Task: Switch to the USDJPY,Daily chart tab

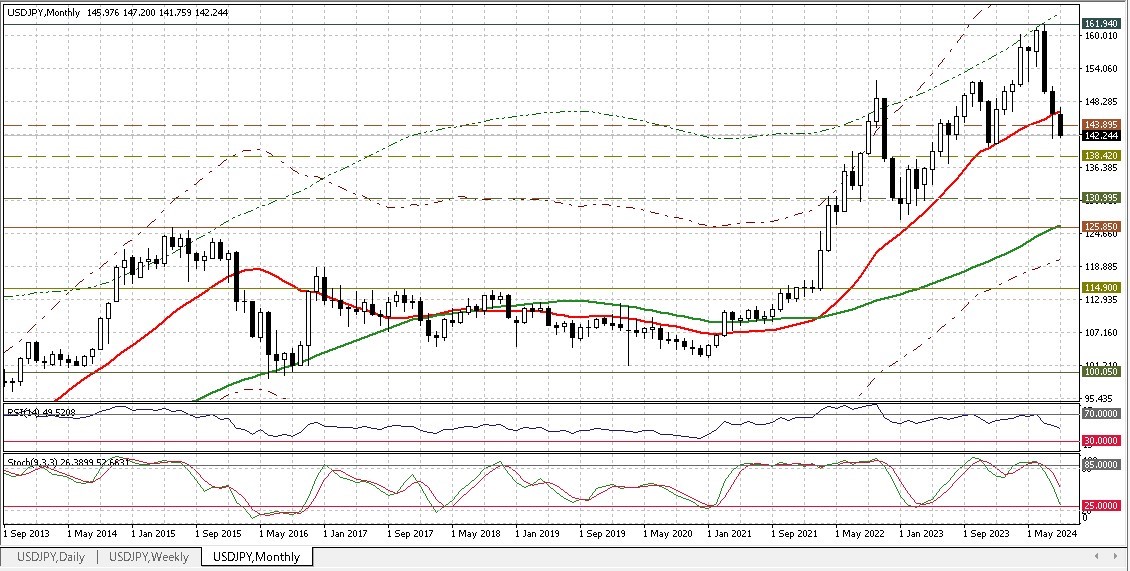Action: (x=50, y=557)
